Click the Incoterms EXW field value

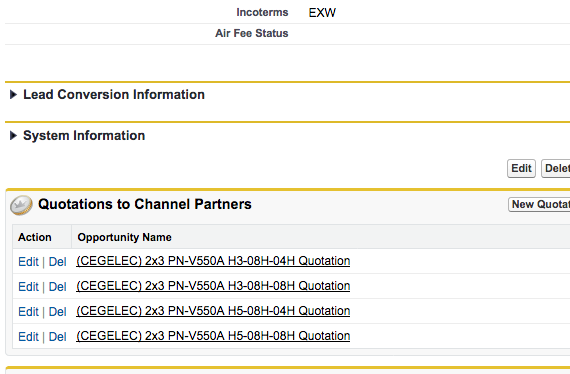[x=322, y=13]
